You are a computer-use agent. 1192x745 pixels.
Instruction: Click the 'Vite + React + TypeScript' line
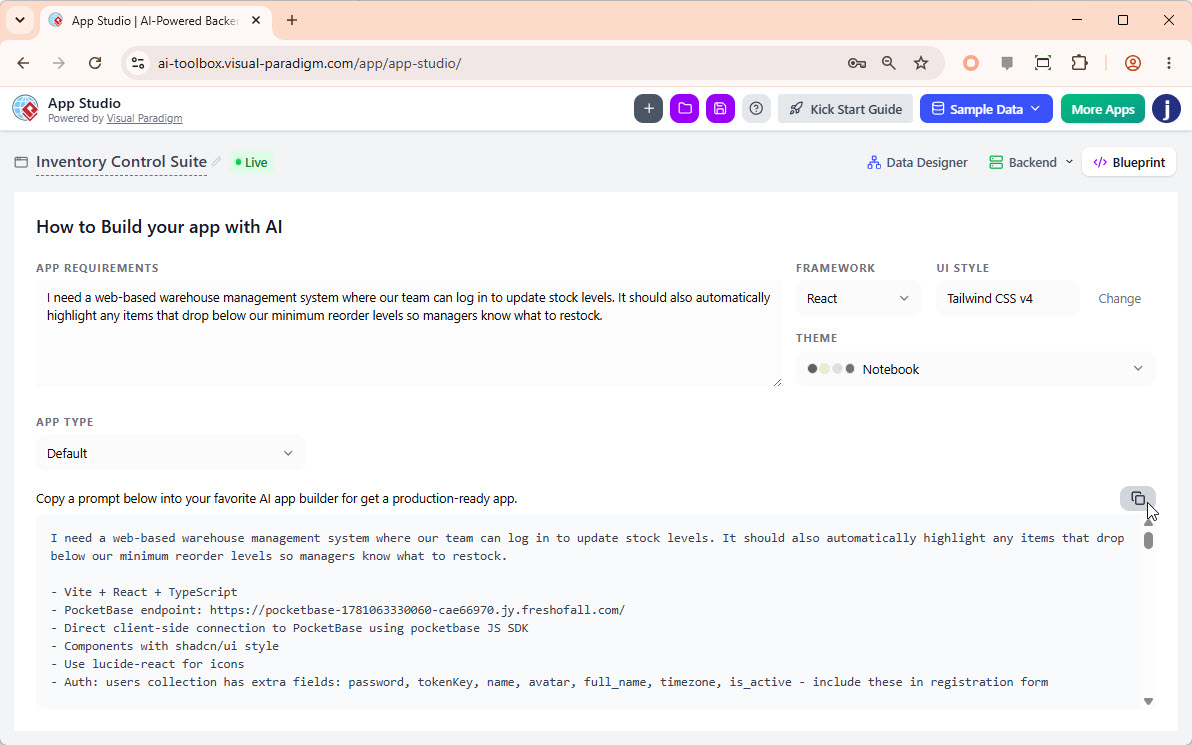click(144, 591)
